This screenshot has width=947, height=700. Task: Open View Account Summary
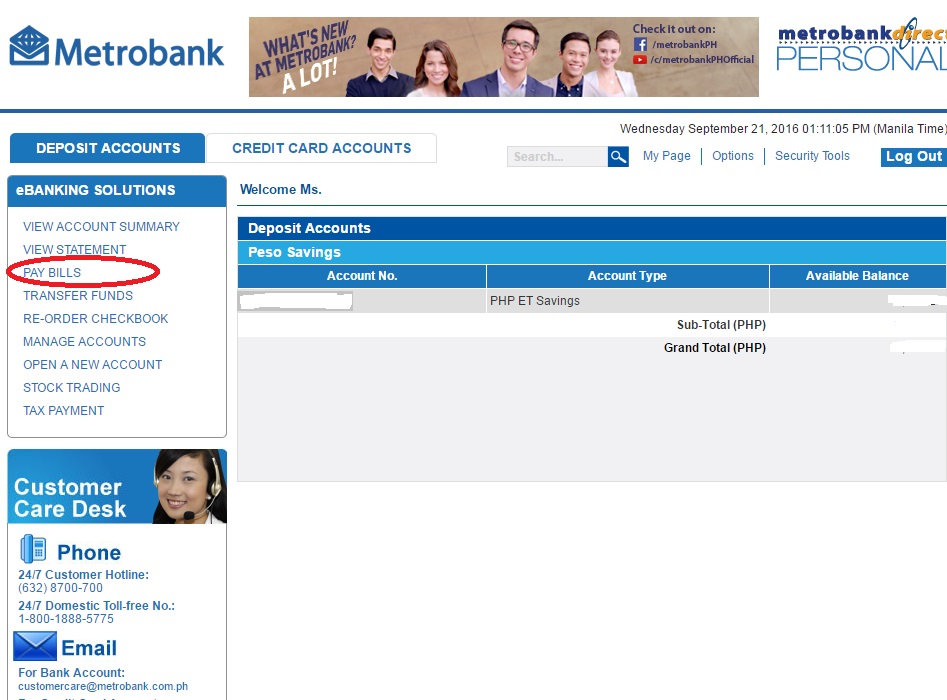101,226
